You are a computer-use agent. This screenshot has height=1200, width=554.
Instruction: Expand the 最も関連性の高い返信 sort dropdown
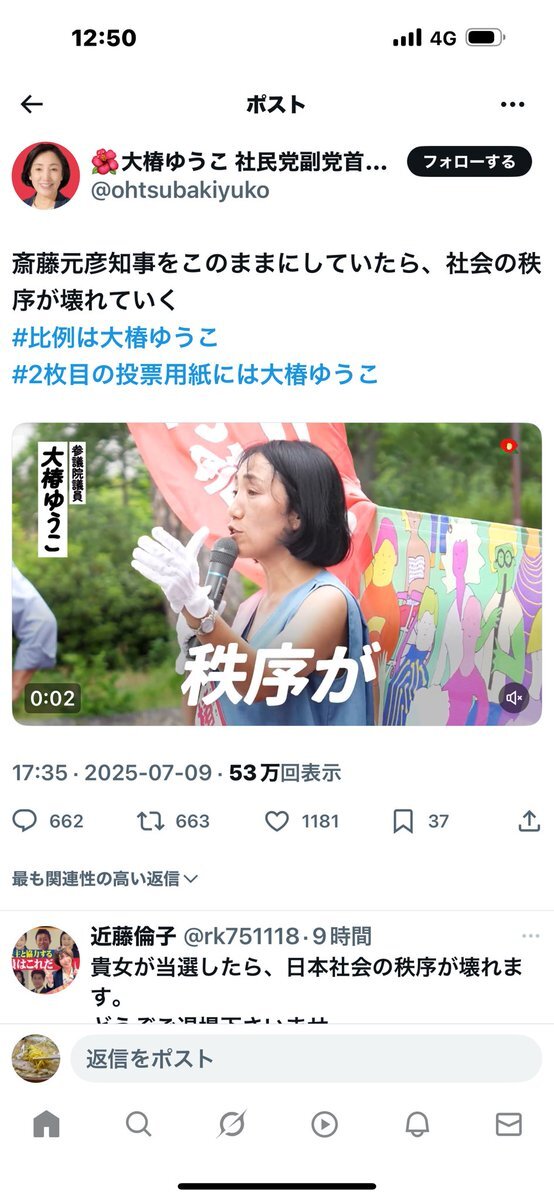tap(105, 879)
